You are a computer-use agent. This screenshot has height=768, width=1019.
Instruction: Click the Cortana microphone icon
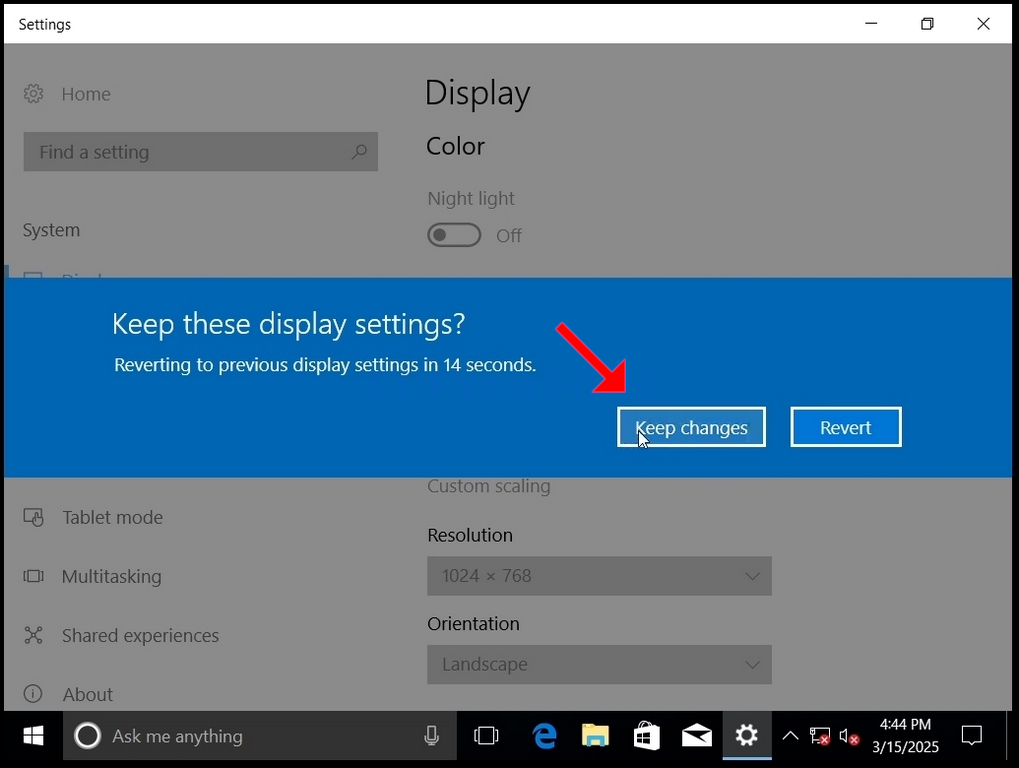click(432, 736)
